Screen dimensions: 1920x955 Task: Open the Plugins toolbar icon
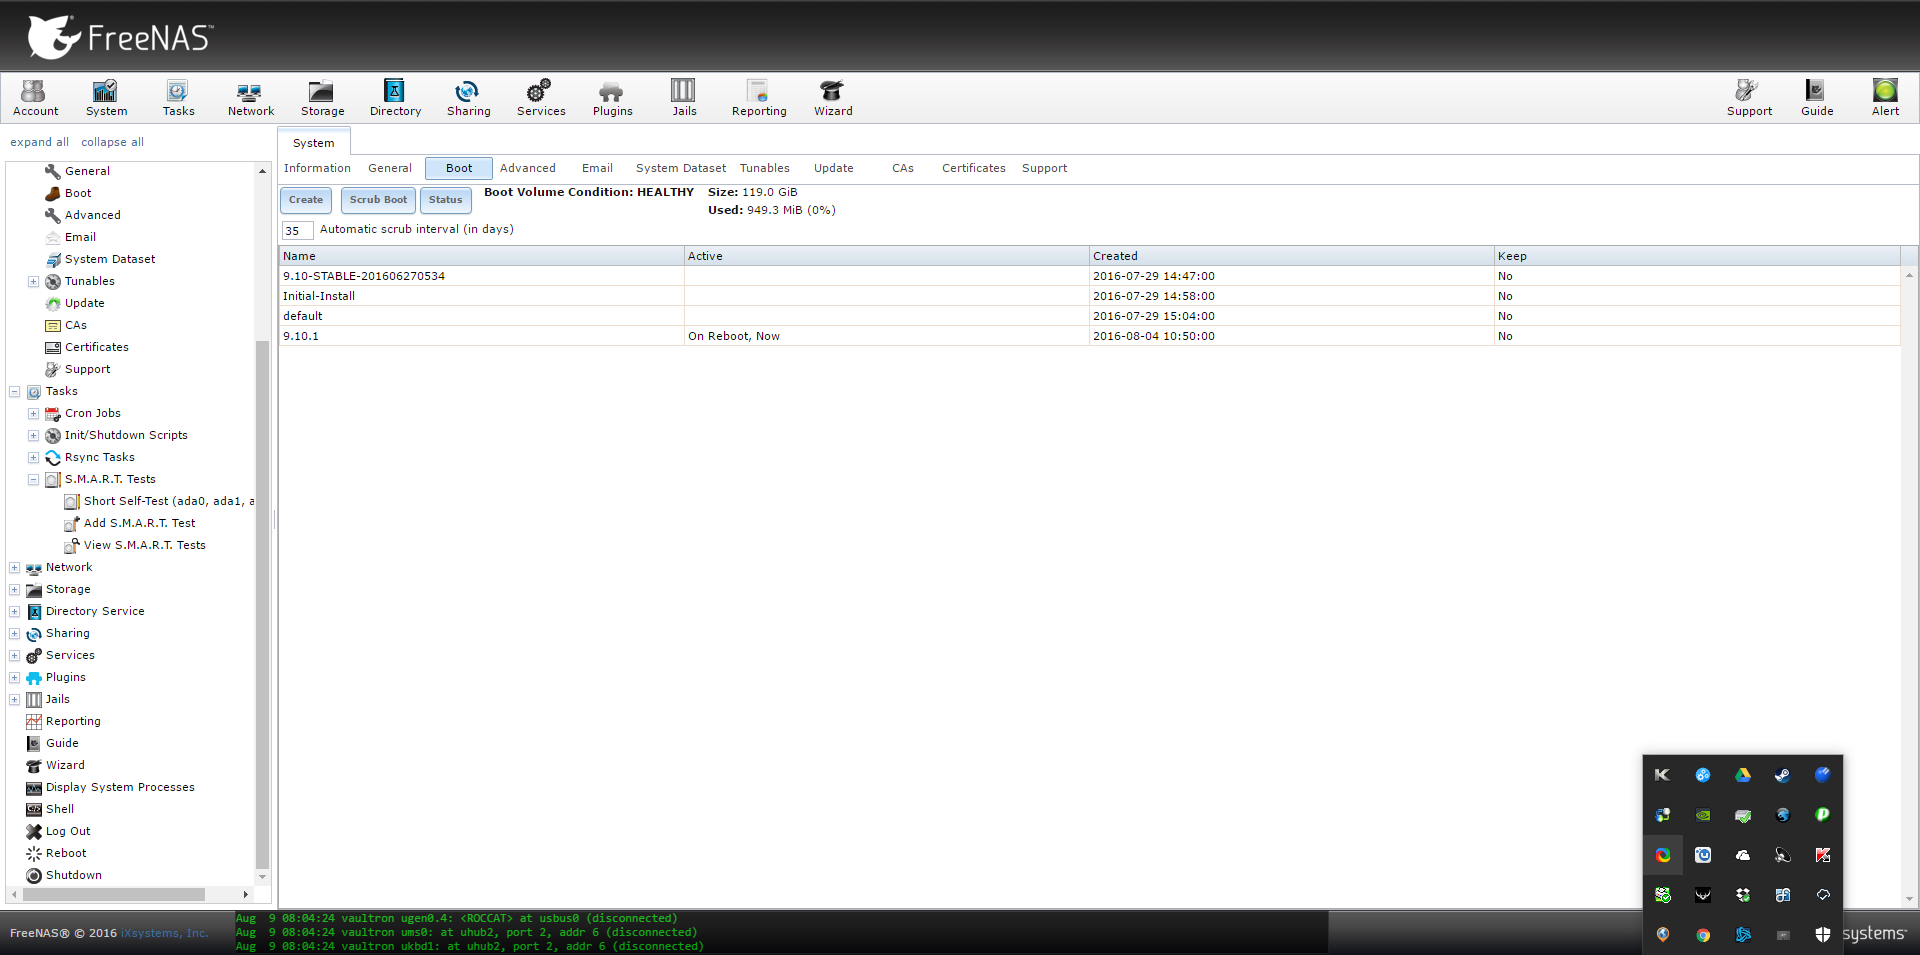(x=612, y=98)
